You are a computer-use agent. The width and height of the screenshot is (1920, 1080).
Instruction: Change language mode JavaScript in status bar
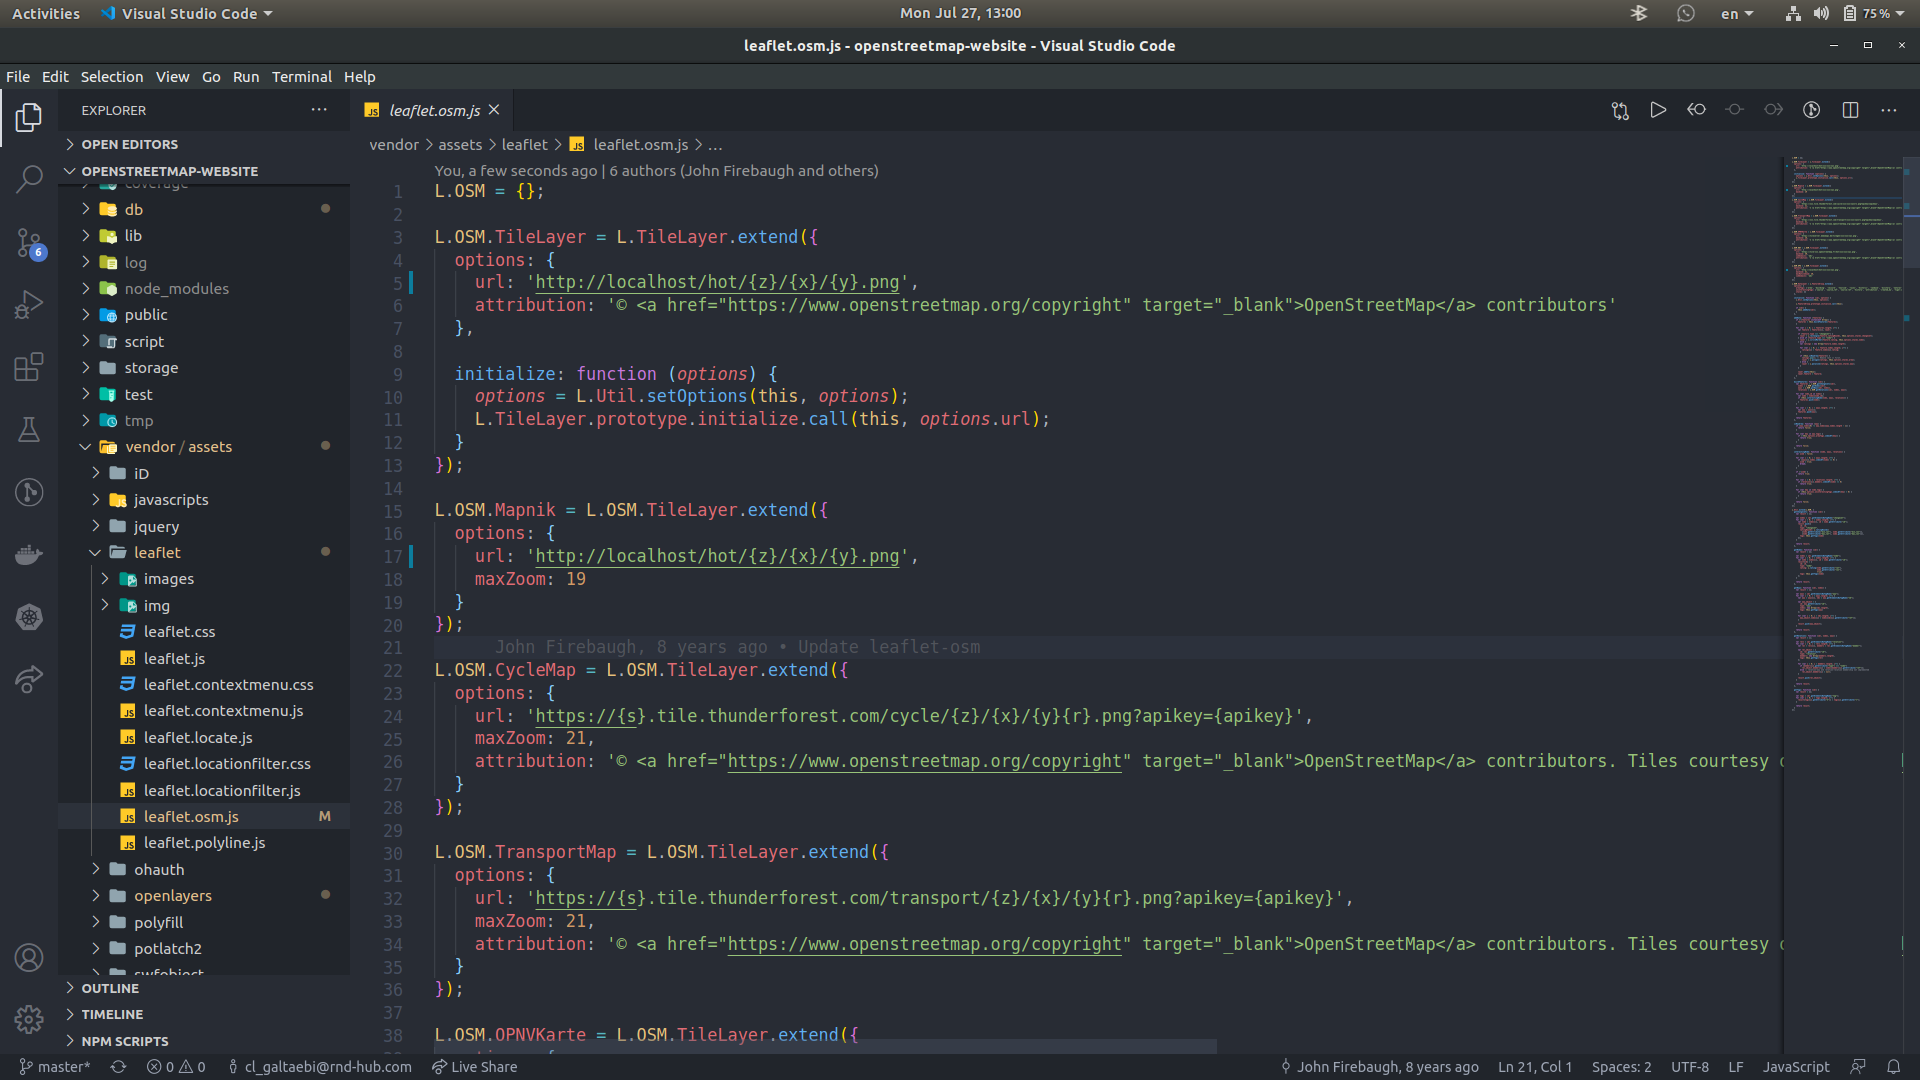click(1796, 1067)
